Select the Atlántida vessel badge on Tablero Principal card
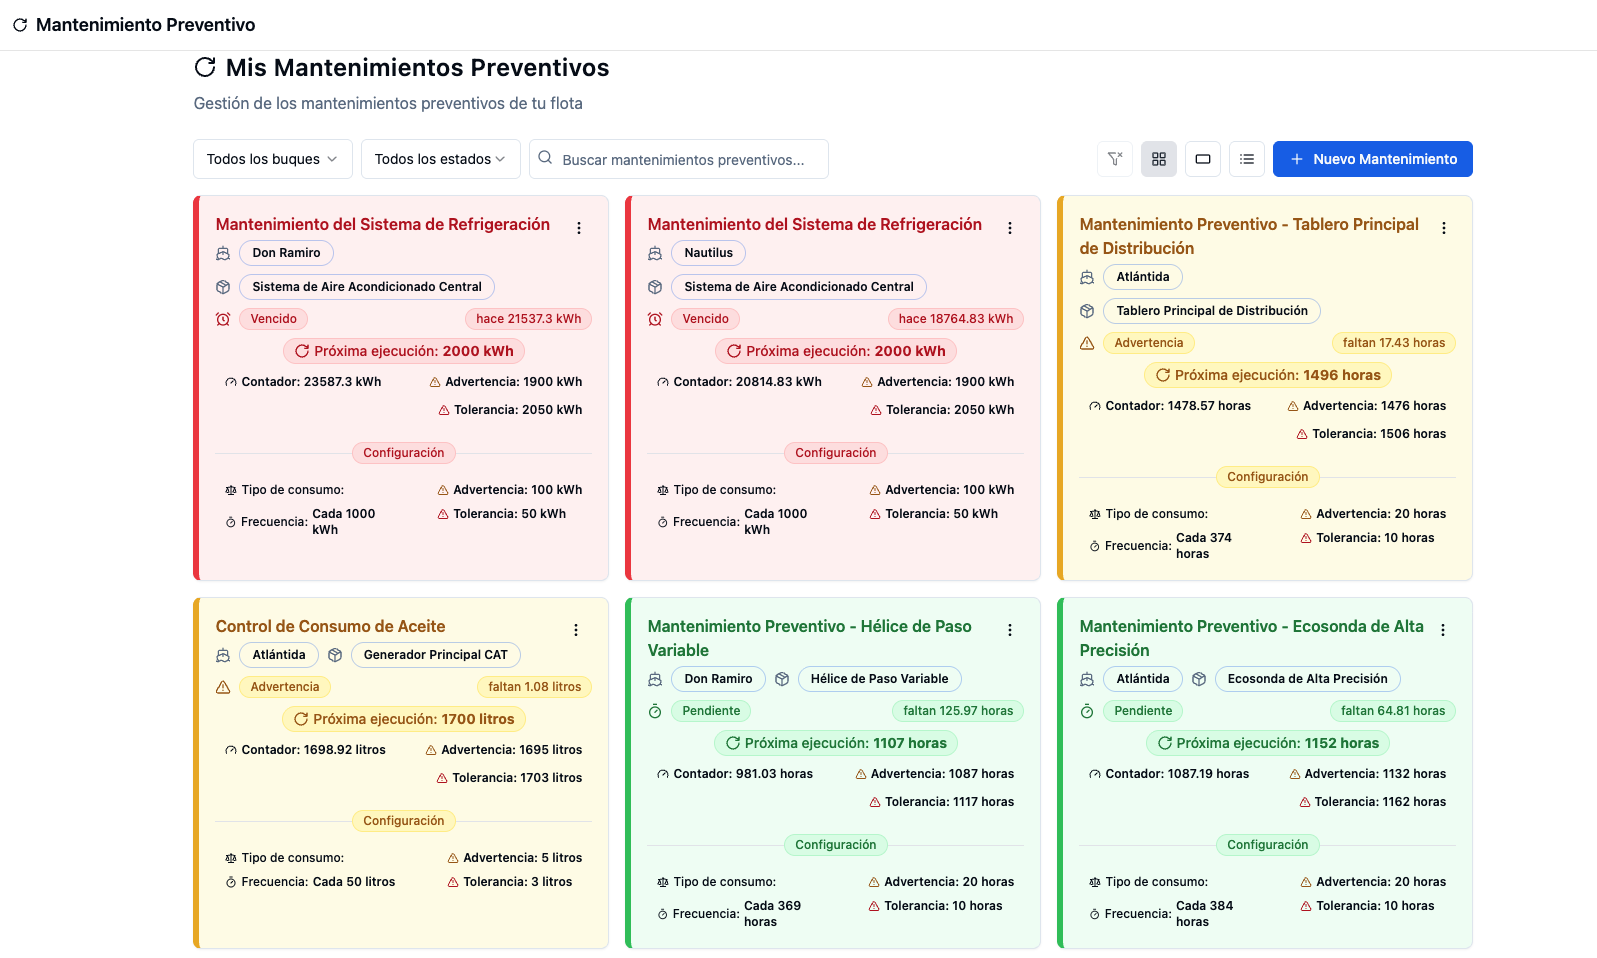 pyautogui.click(x=1142, y=276)
